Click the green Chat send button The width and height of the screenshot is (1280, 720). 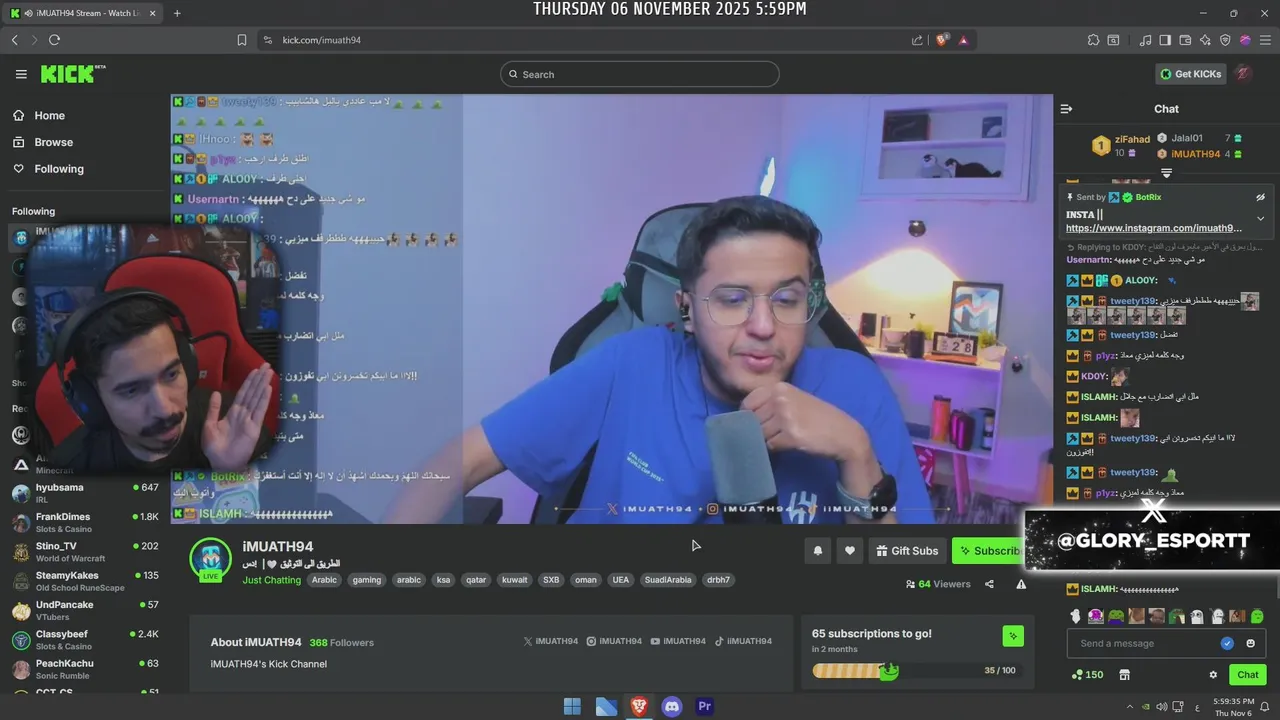(x=1247, y=675)
